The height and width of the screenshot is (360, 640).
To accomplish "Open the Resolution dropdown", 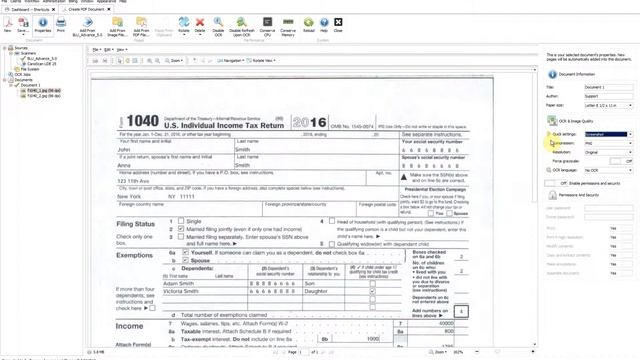I will pyautogui.click(x=609, y=152).
